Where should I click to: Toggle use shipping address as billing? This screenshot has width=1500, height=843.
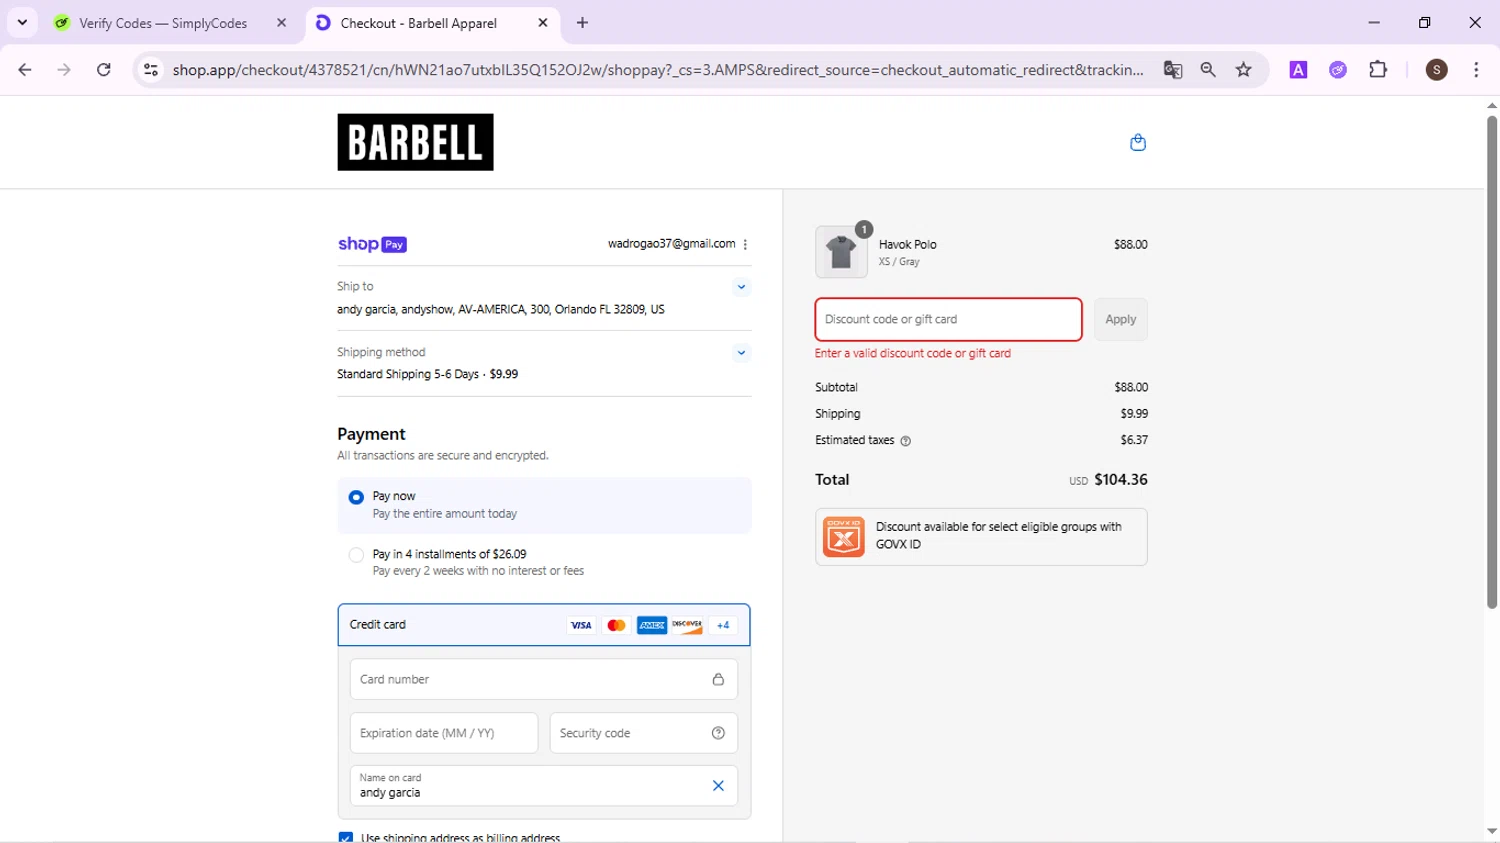click(x=345, y=837)
